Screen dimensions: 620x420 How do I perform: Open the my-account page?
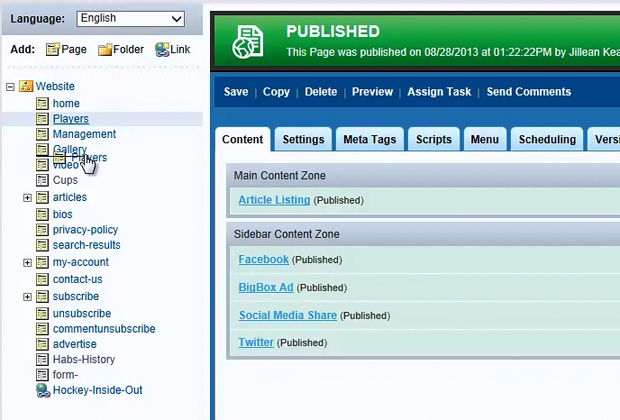click(x=81, y=262)
